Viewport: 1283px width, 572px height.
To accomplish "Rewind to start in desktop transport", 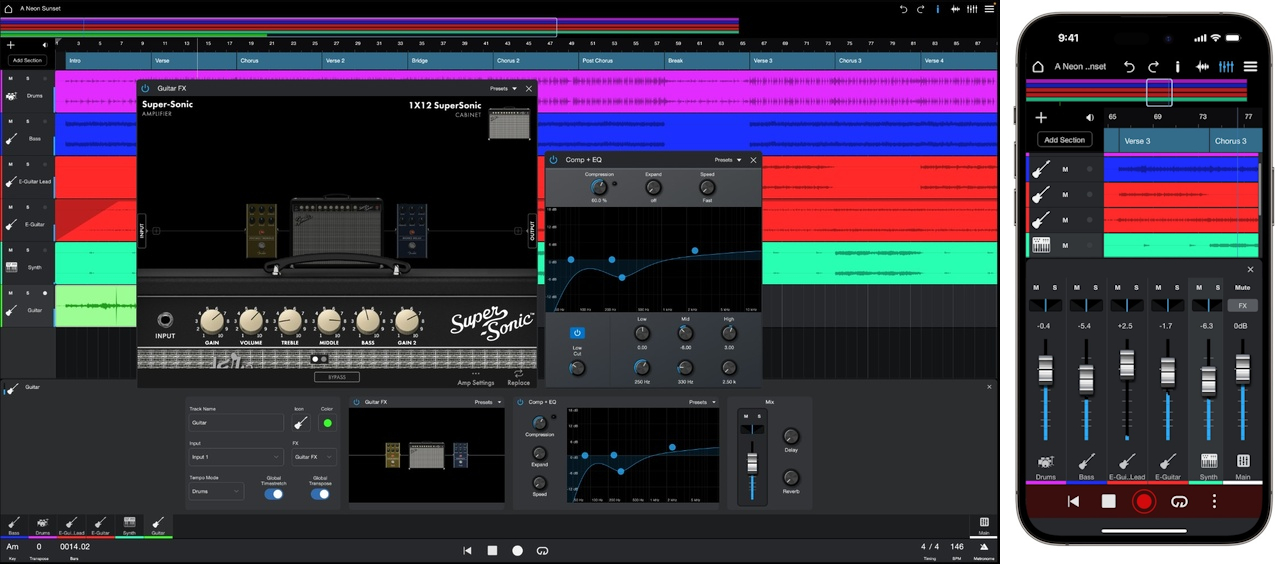I will pyautogui.click(x=467, y=550).
